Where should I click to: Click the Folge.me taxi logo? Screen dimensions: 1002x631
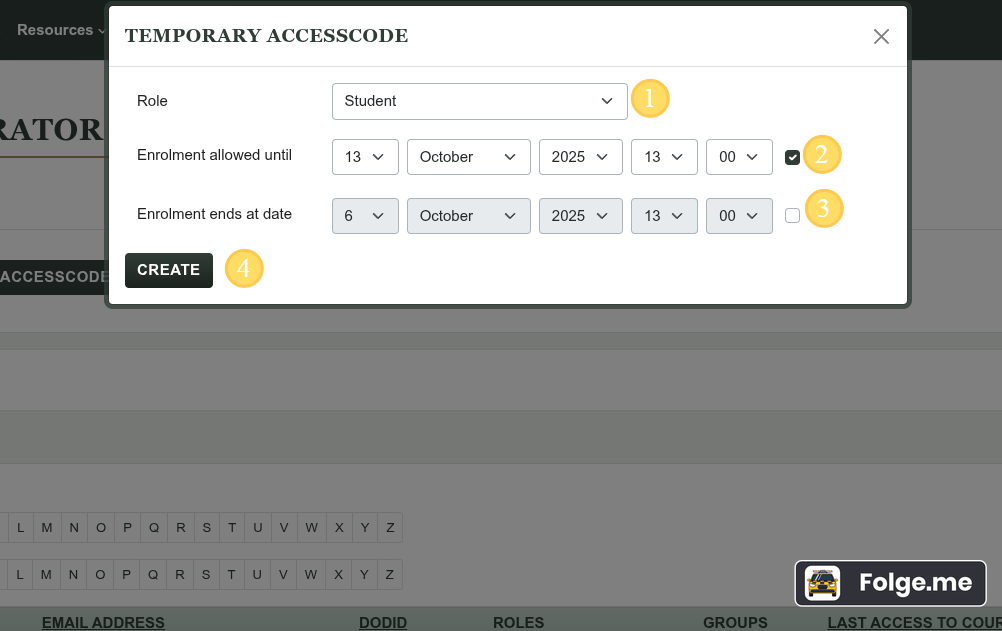(822, 583)
